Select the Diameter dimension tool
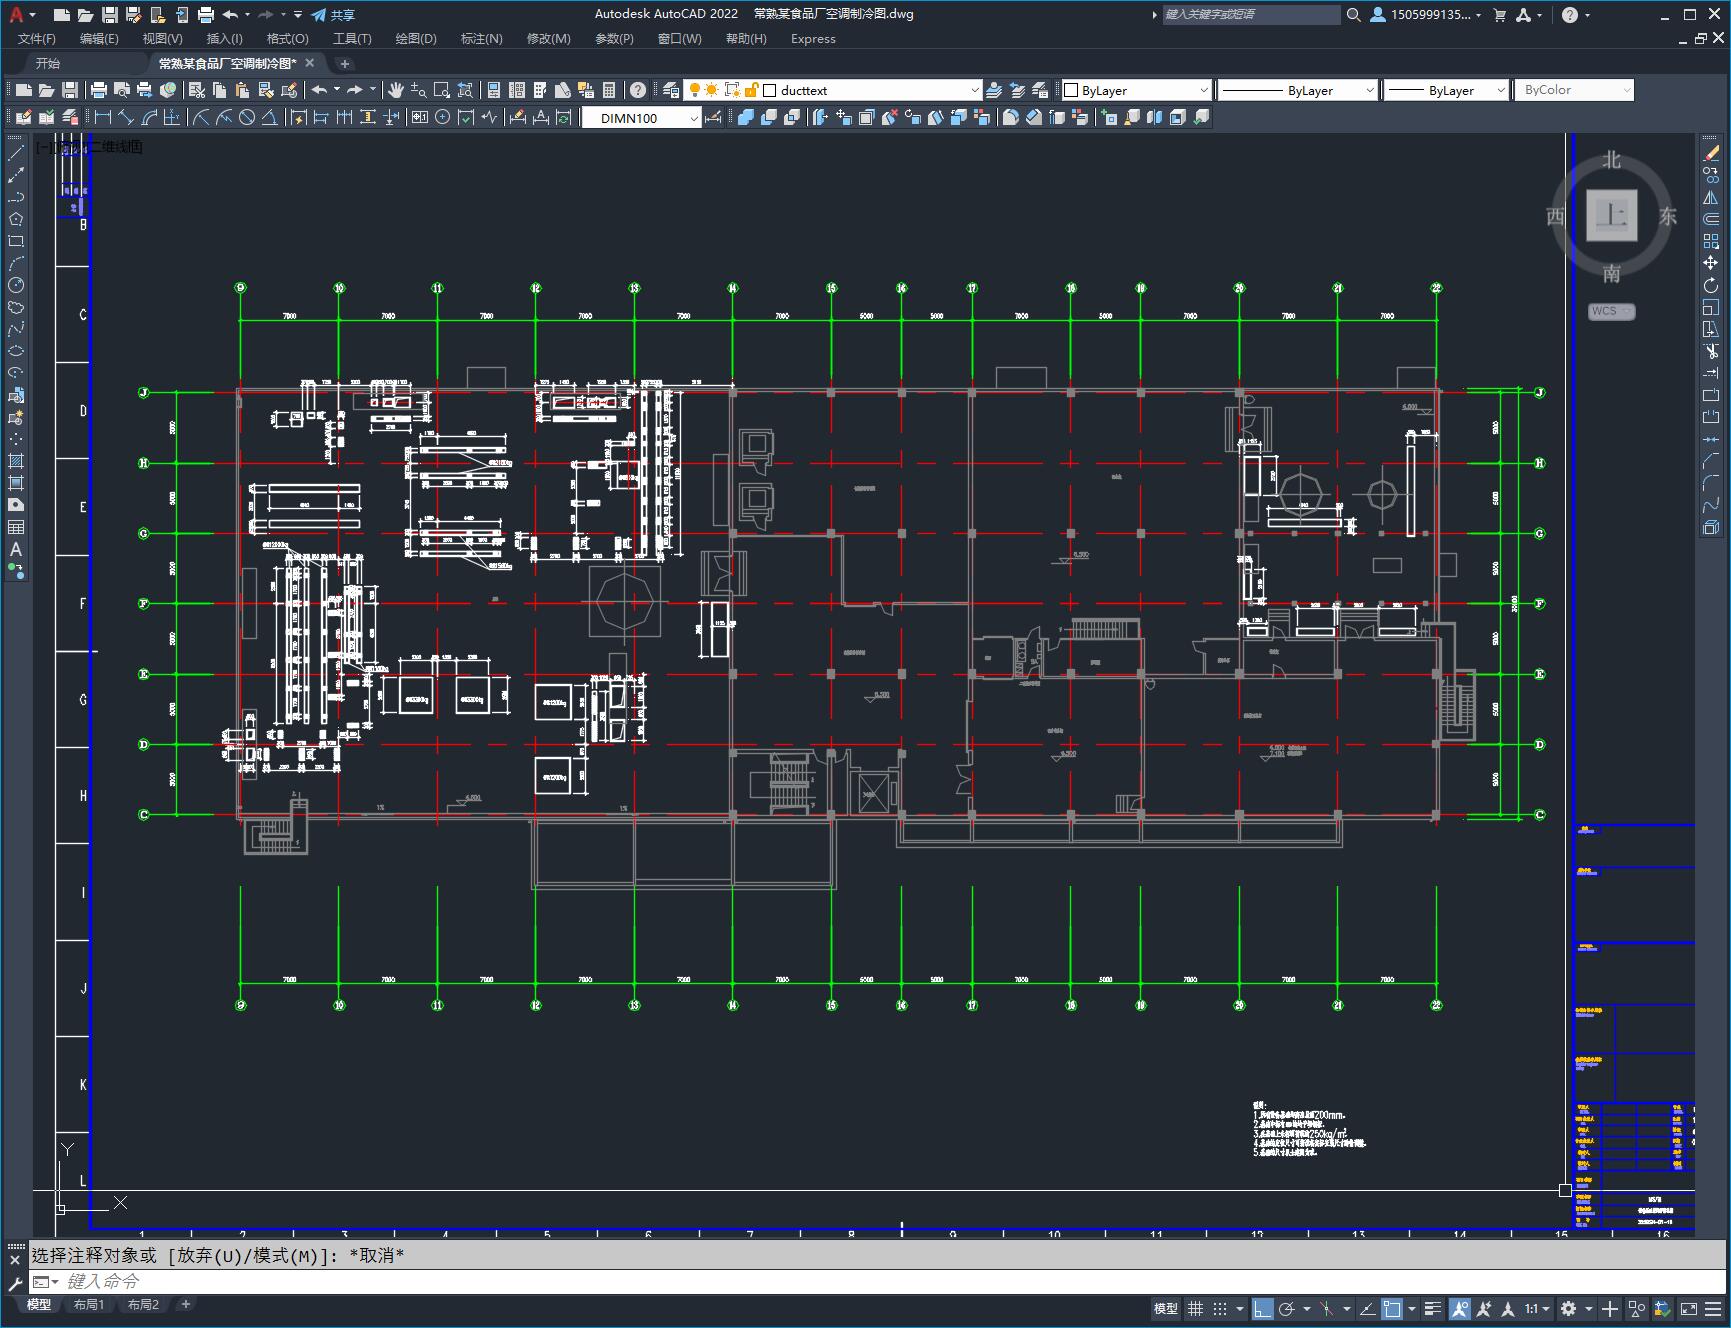1731x1328 pixels. [246, 117]
